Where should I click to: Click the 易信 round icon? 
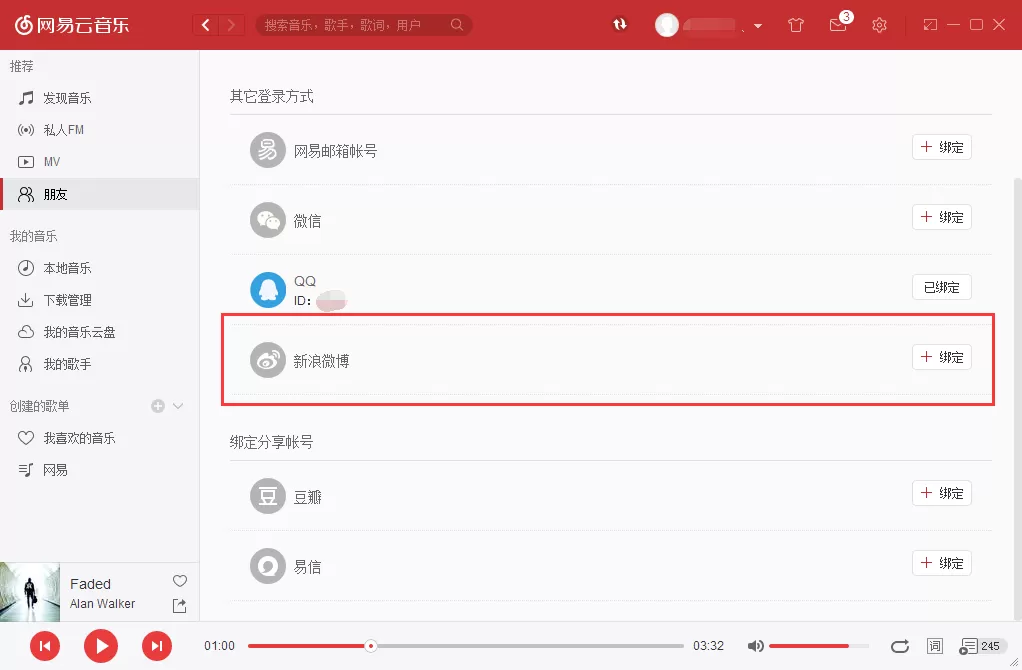268,566
